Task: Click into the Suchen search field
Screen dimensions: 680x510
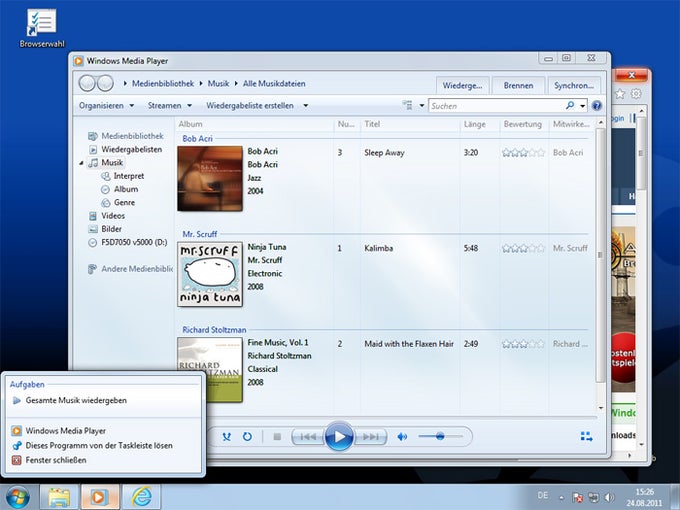Action: 497,106
